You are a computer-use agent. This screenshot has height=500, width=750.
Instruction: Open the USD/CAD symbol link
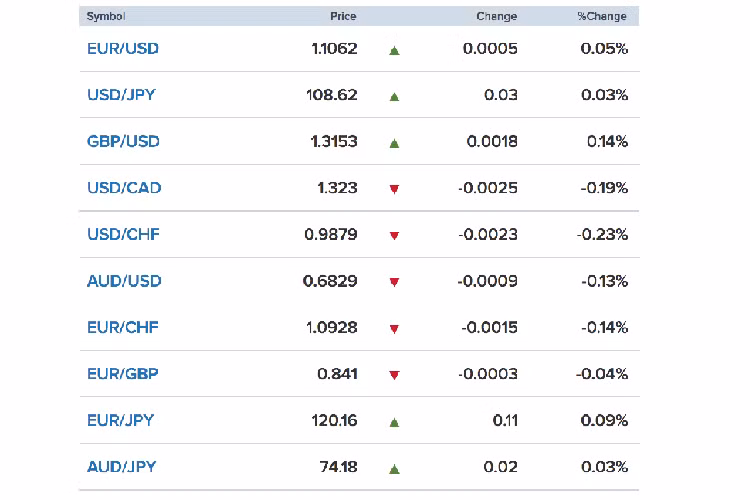coord(124,188)
